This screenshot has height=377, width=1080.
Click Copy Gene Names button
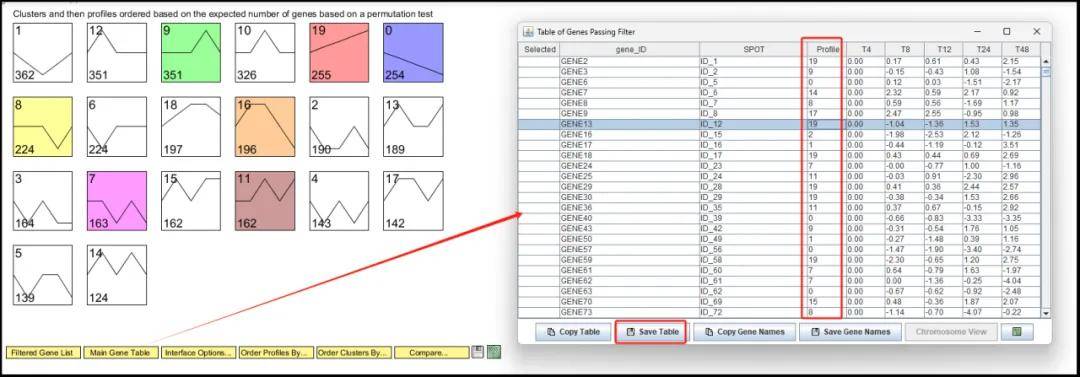(x=744, y=332)
